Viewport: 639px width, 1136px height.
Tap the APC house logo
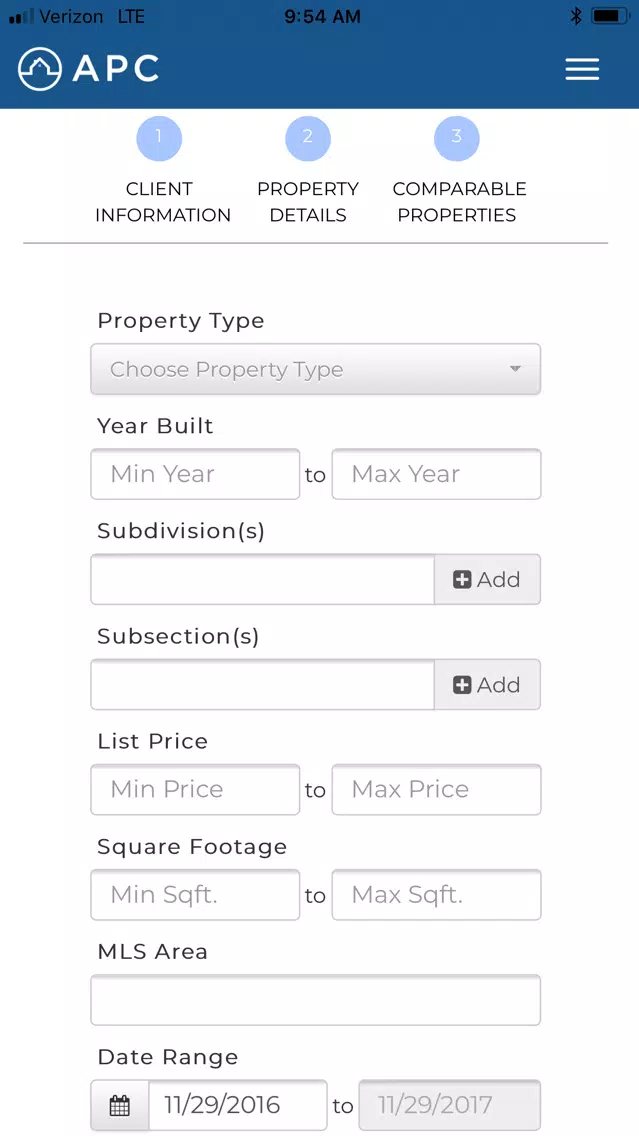(40, 69)
